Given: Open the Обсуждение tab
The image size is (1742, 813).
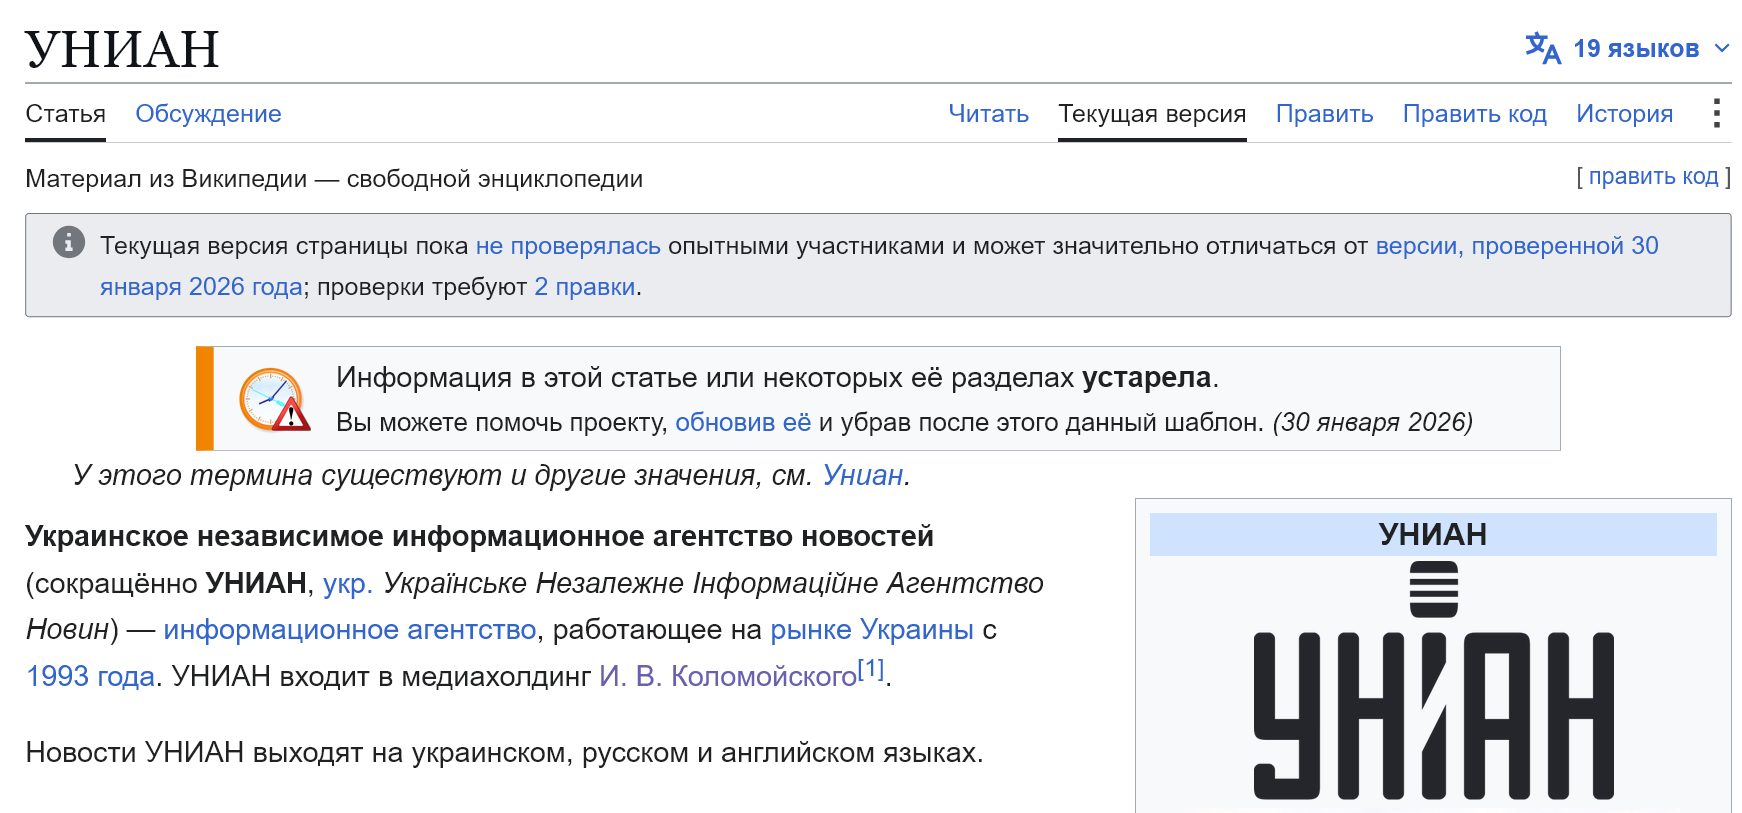Looking at the screenshot, I should [x=208, y=114].
